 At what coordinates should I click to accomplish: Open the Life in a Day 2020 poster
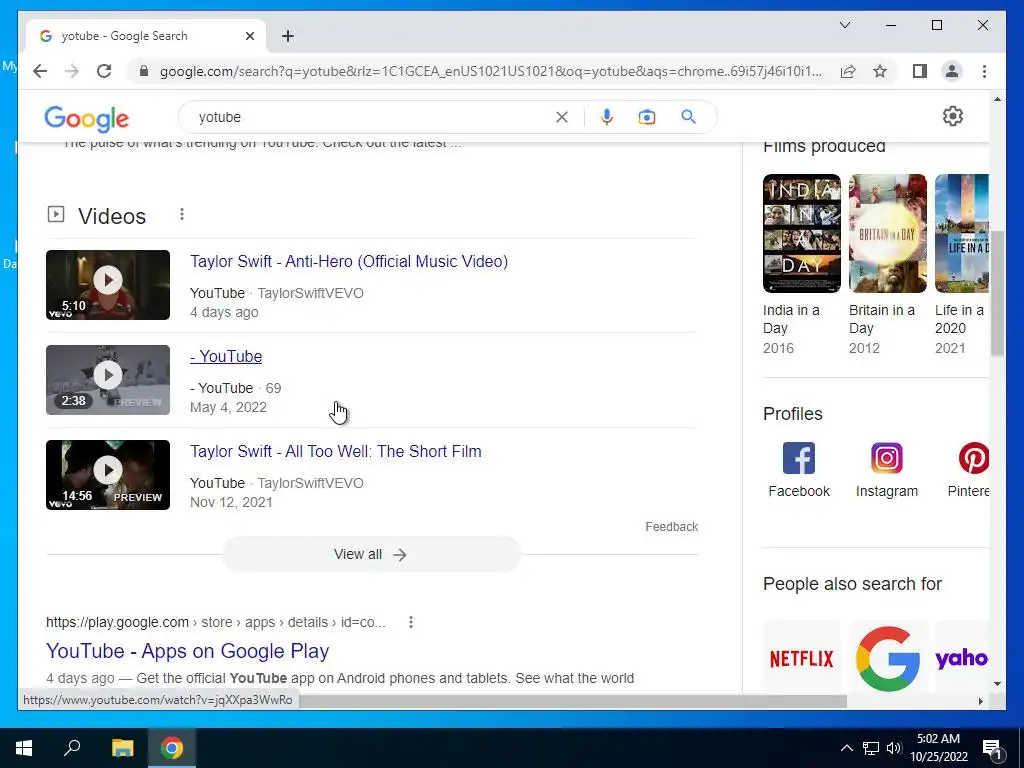point(961,233)
